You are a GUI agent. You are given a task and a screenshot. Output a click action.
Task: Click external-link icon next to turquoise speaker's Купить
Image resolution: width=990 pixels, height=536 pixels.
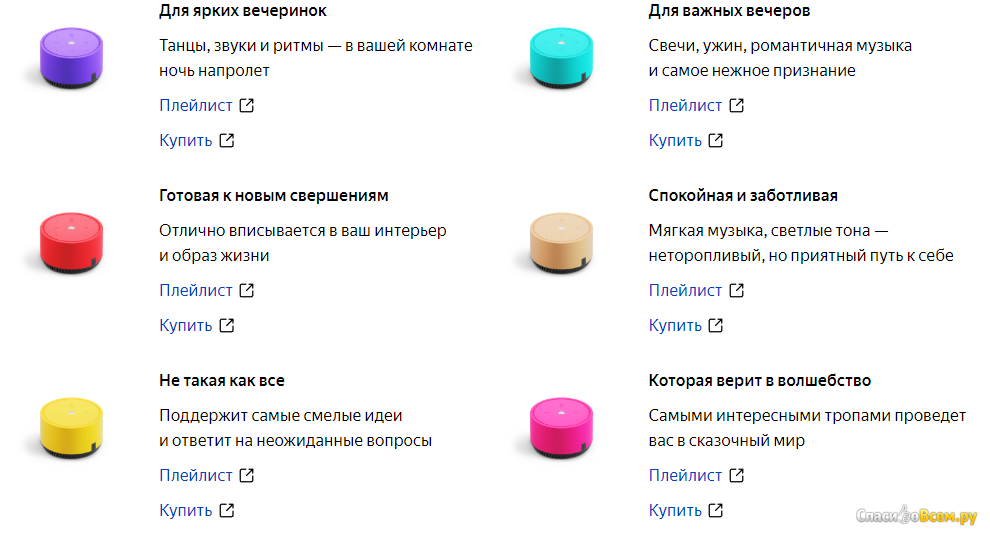point(716,140)
